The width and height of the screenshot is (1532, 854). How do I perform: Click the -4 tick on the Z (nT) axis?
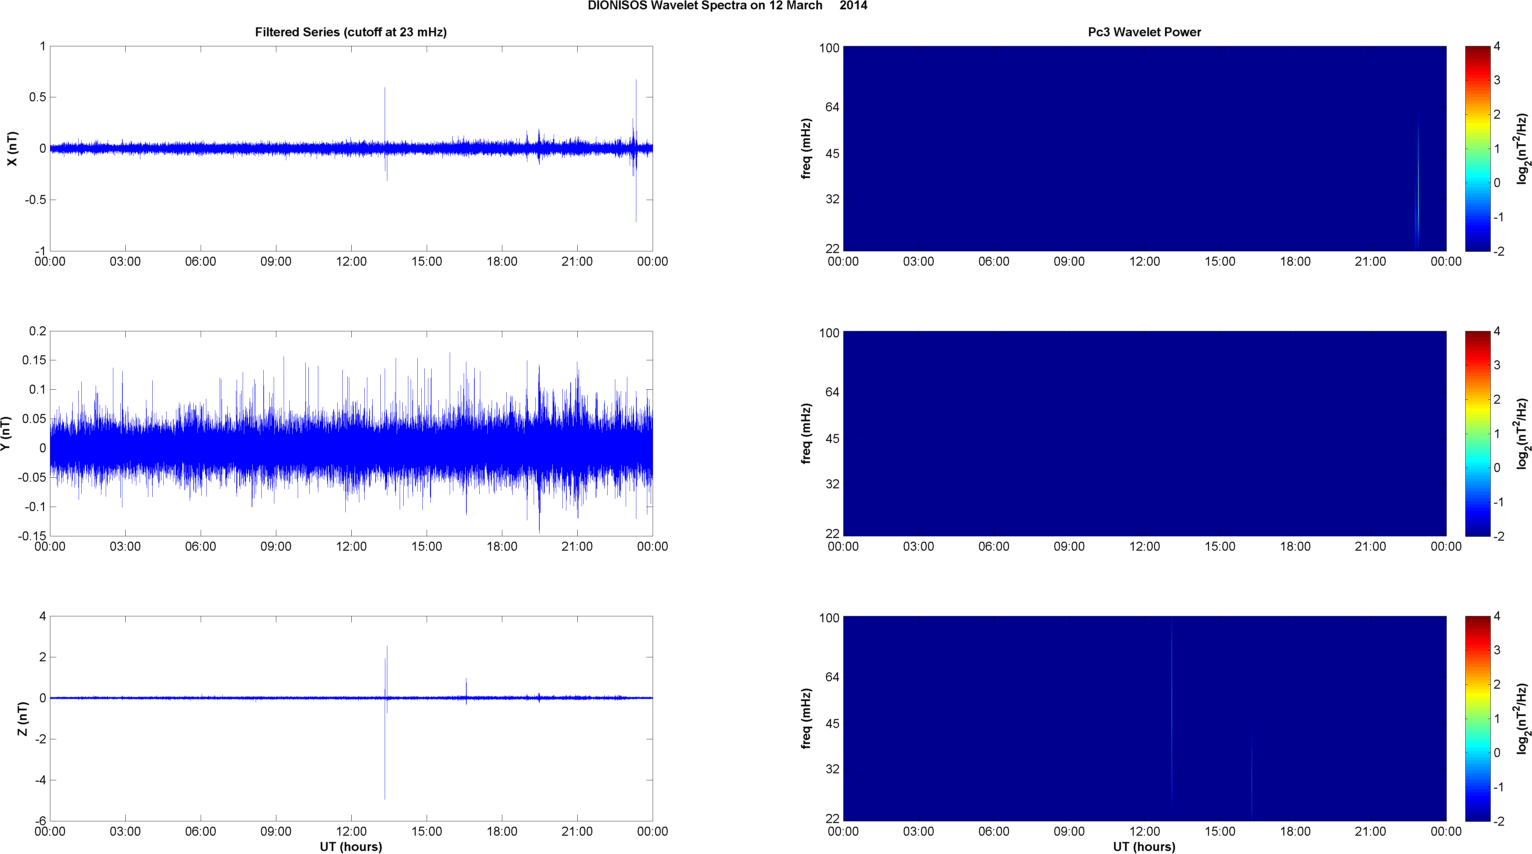point(40,781)
